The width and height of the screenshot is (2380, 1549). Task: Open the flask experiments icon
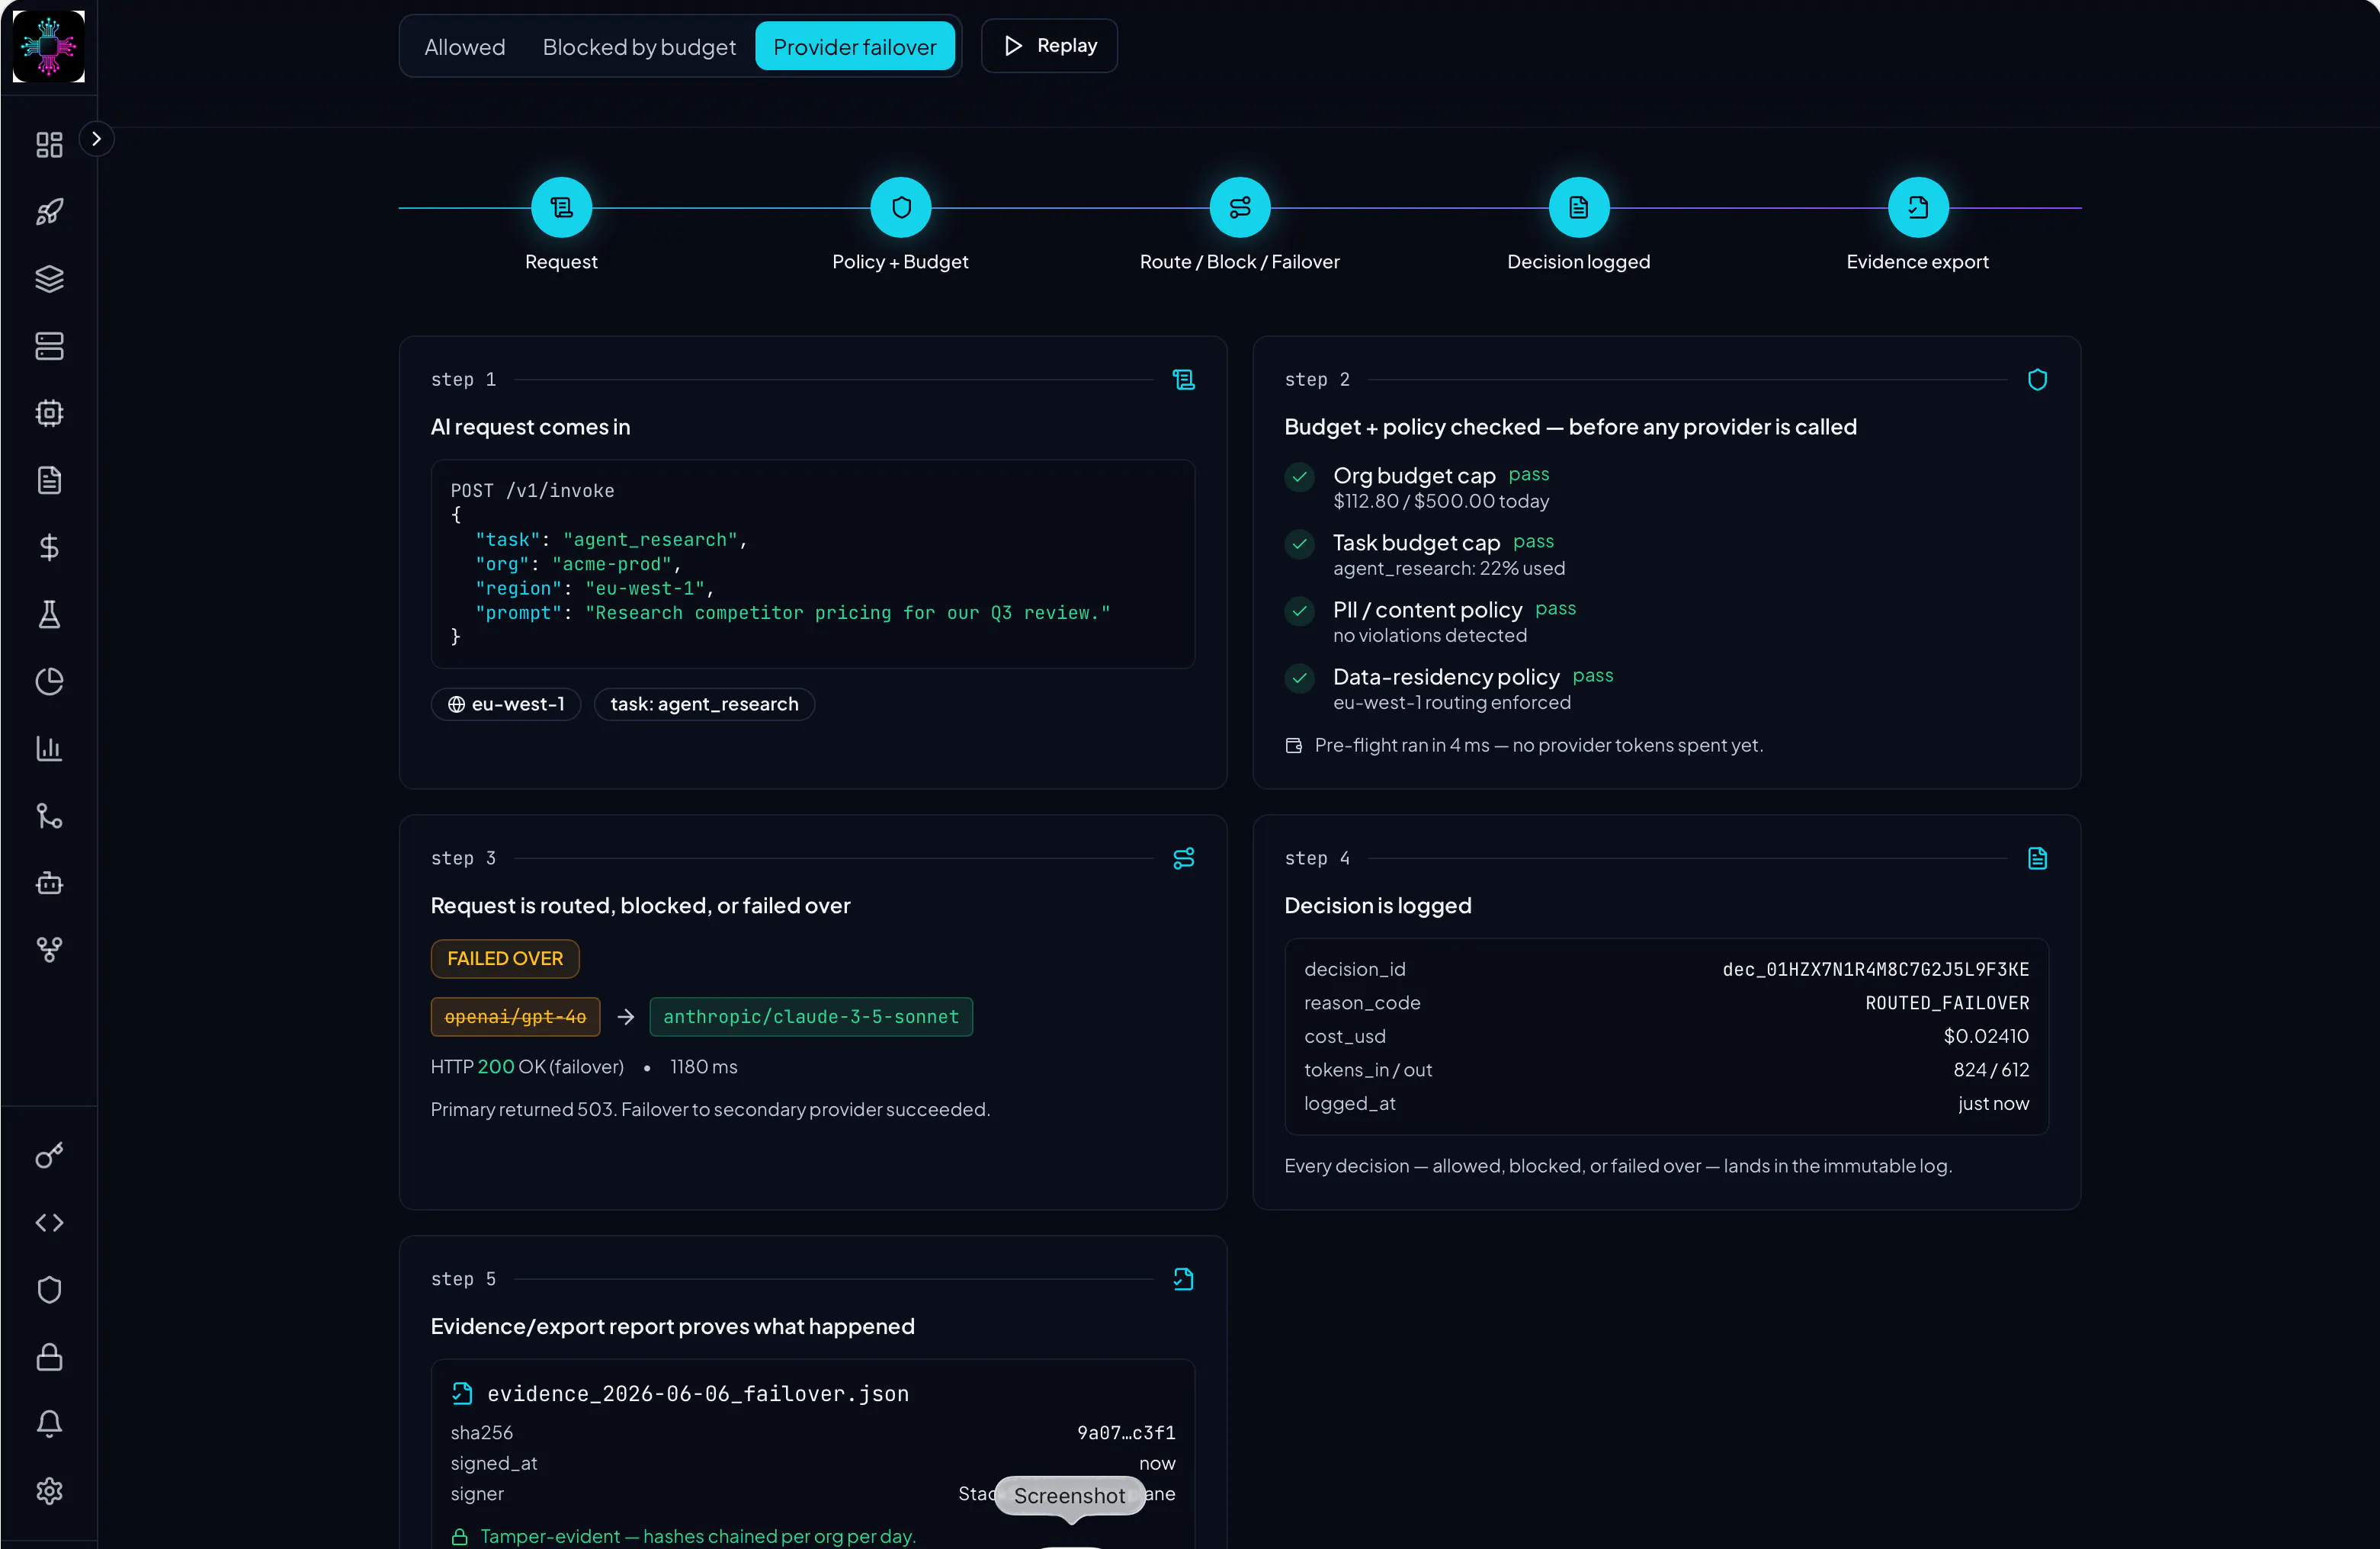(x=49, y=614)
